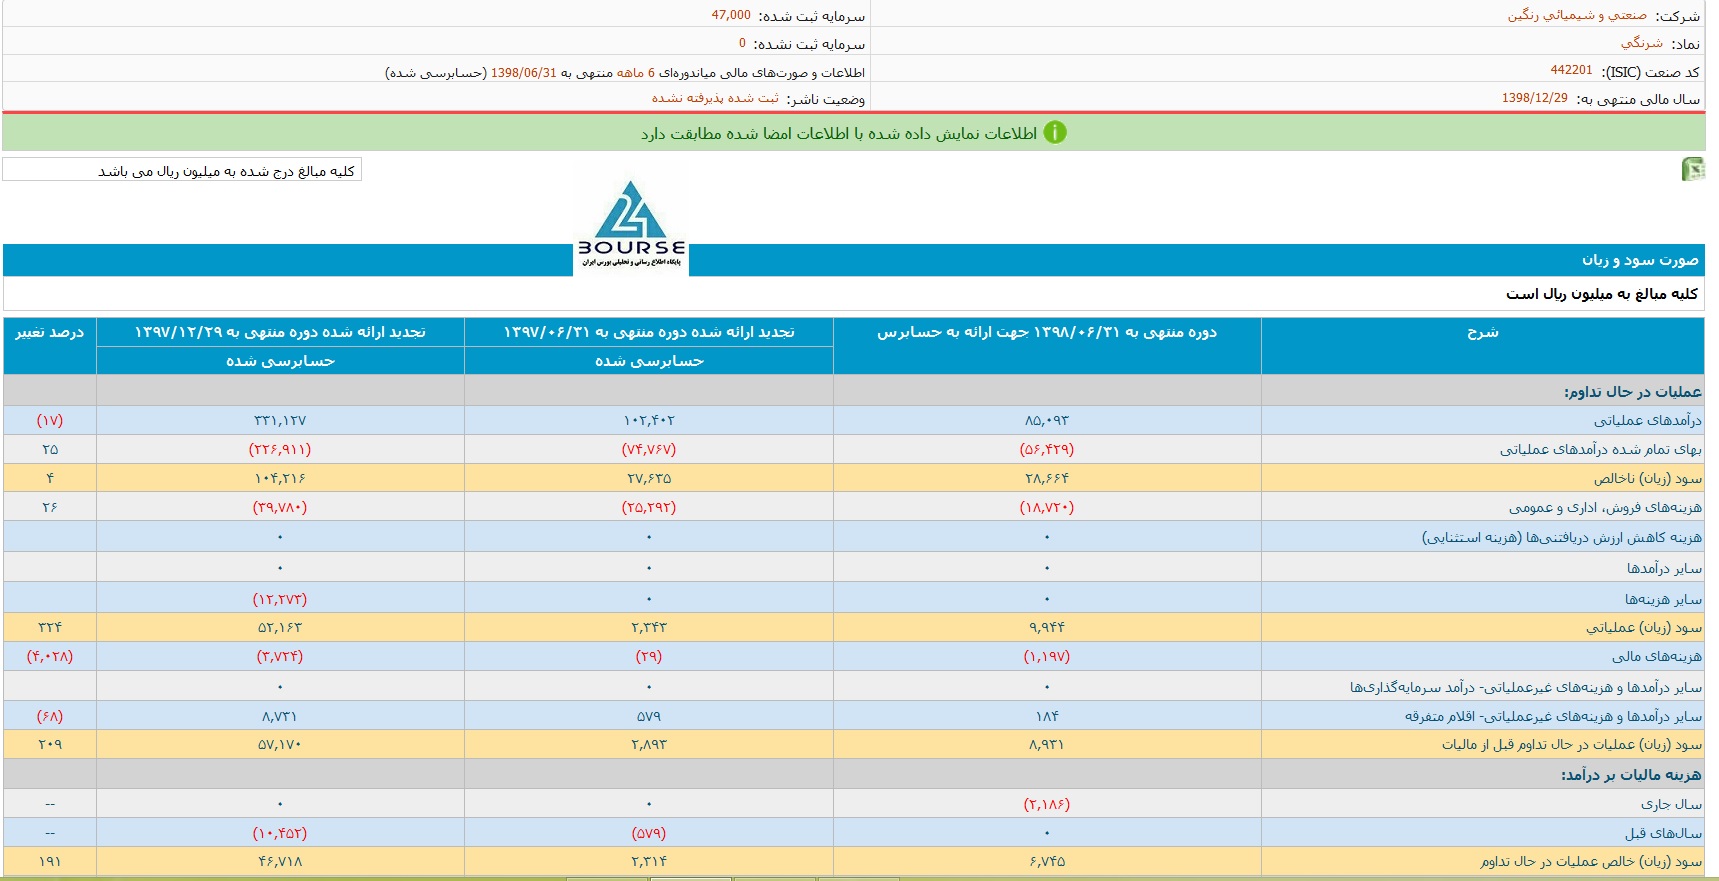Click gross profit value ۲۸,۶۶۴
This screenshot has height=881, width=1719.
1047,479
